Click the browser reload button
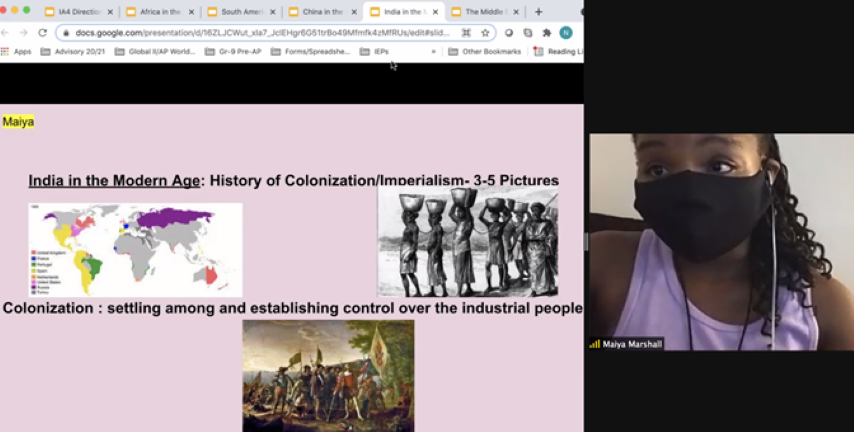The image size is (854, 432). pos(42,32)
